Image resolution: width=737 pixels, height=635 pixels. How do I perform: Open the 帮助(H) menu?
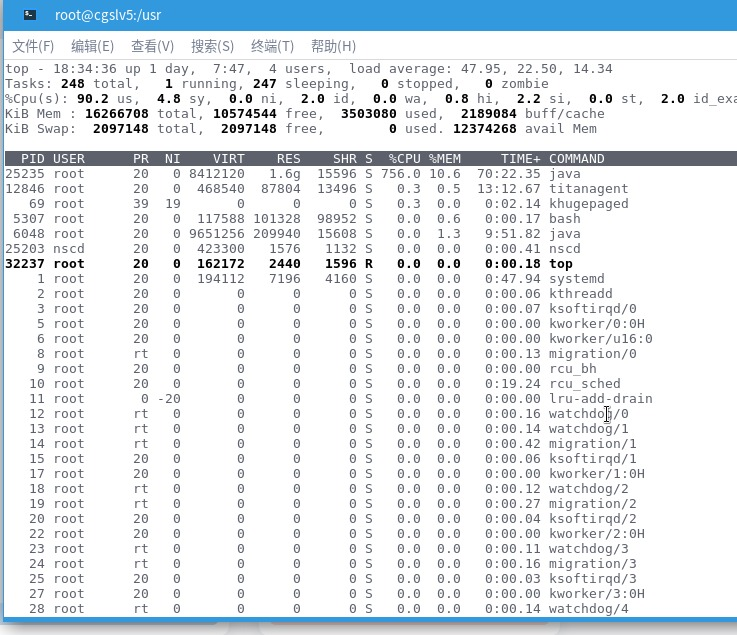[x=333, y=46]
